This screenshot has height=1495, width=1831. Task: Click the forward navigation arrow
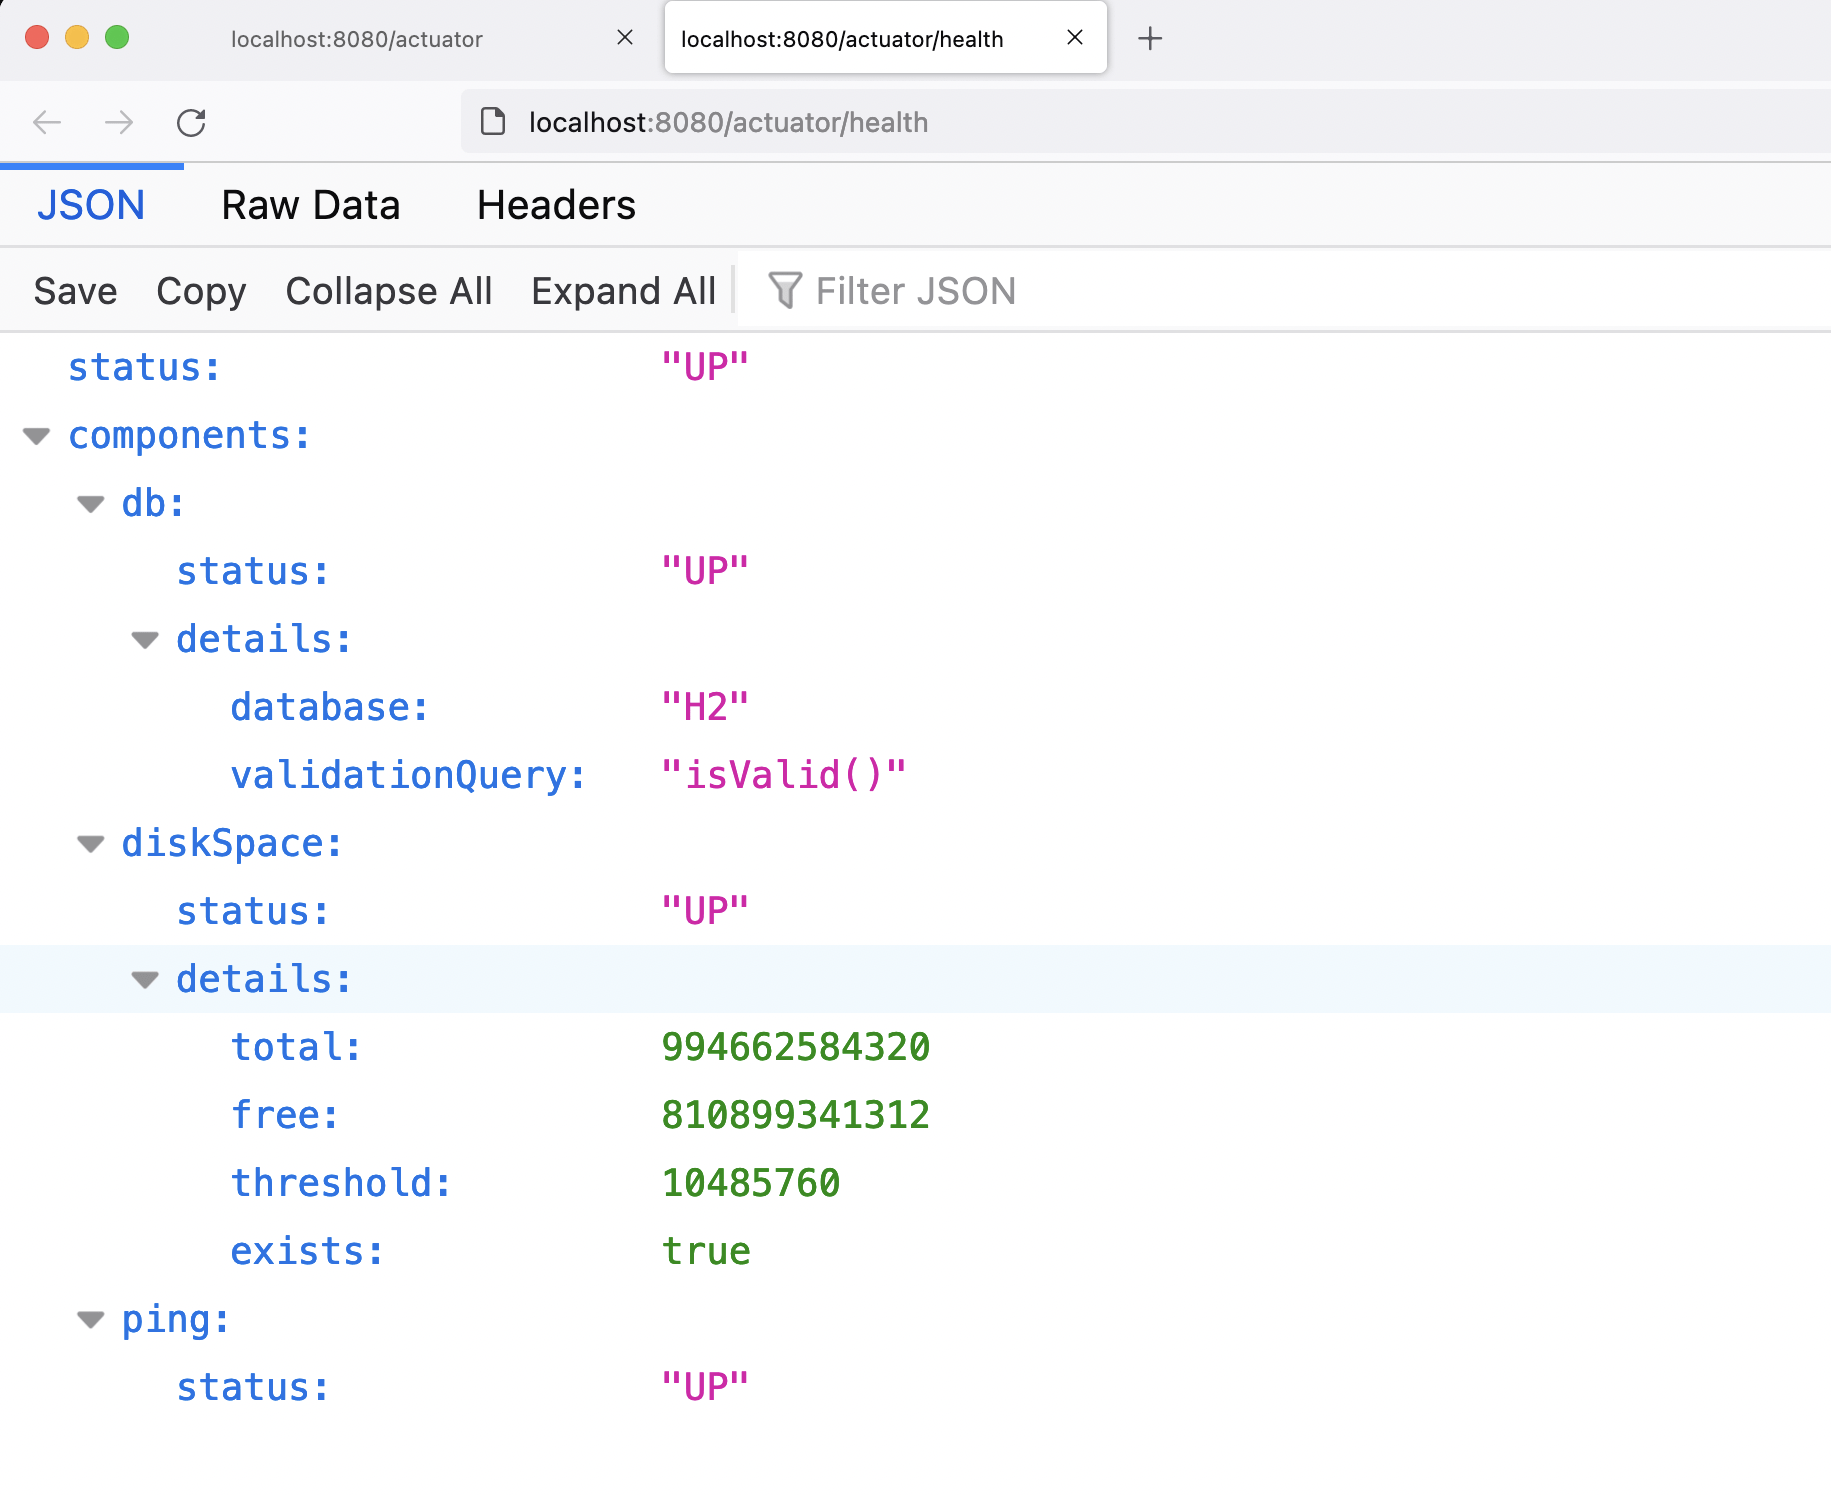(x=118, y=122)
